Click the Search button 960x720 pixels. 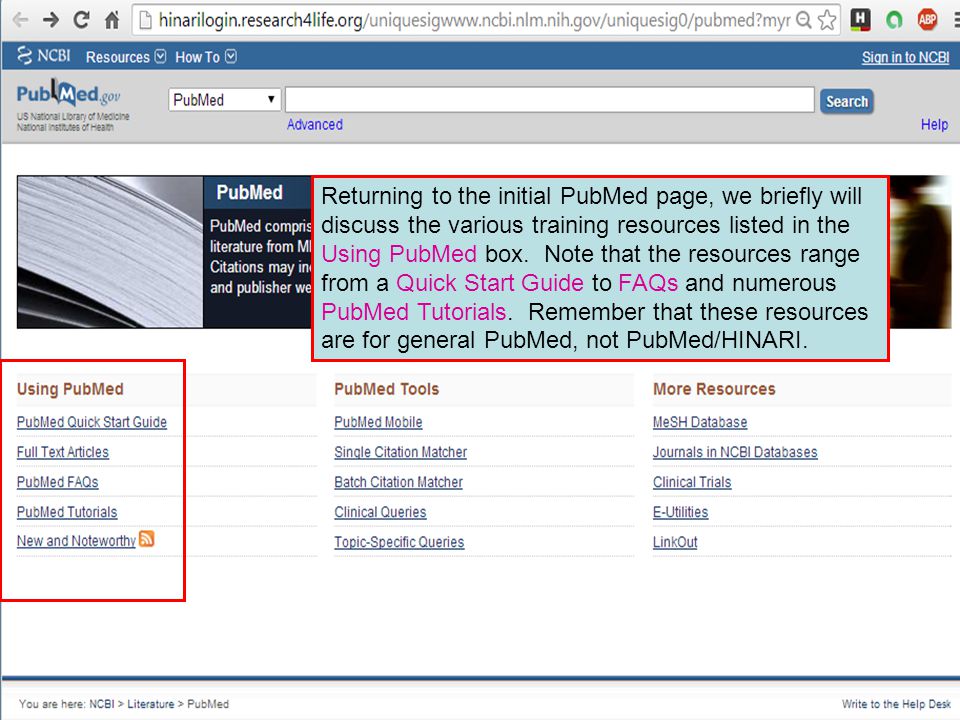[x=847, y=101]
